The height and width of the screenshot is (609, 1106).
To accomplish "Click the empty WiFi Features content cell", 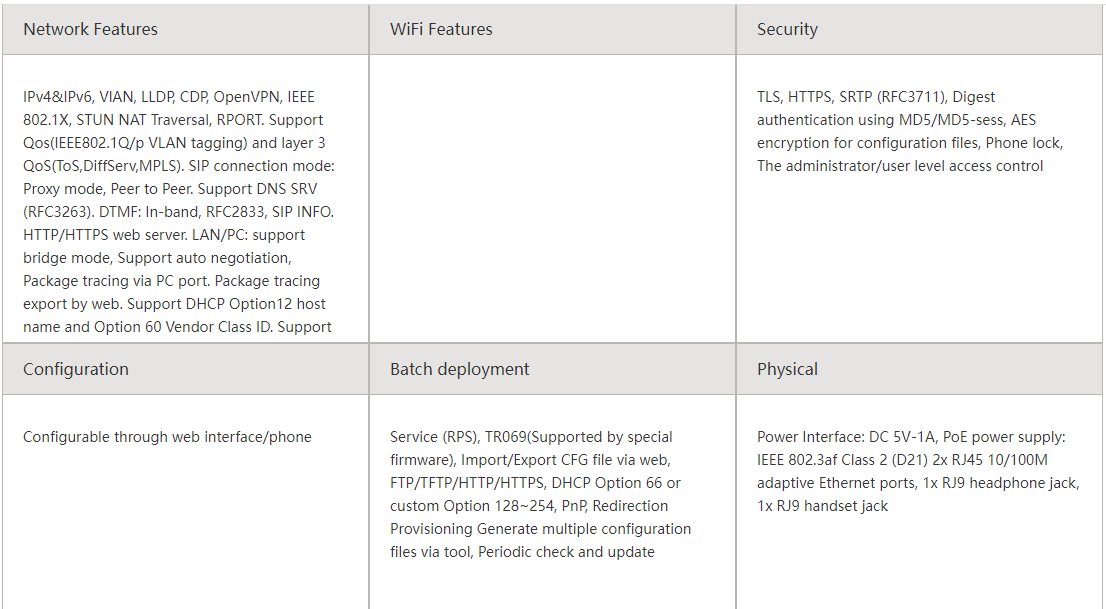I will click(552, 198).
